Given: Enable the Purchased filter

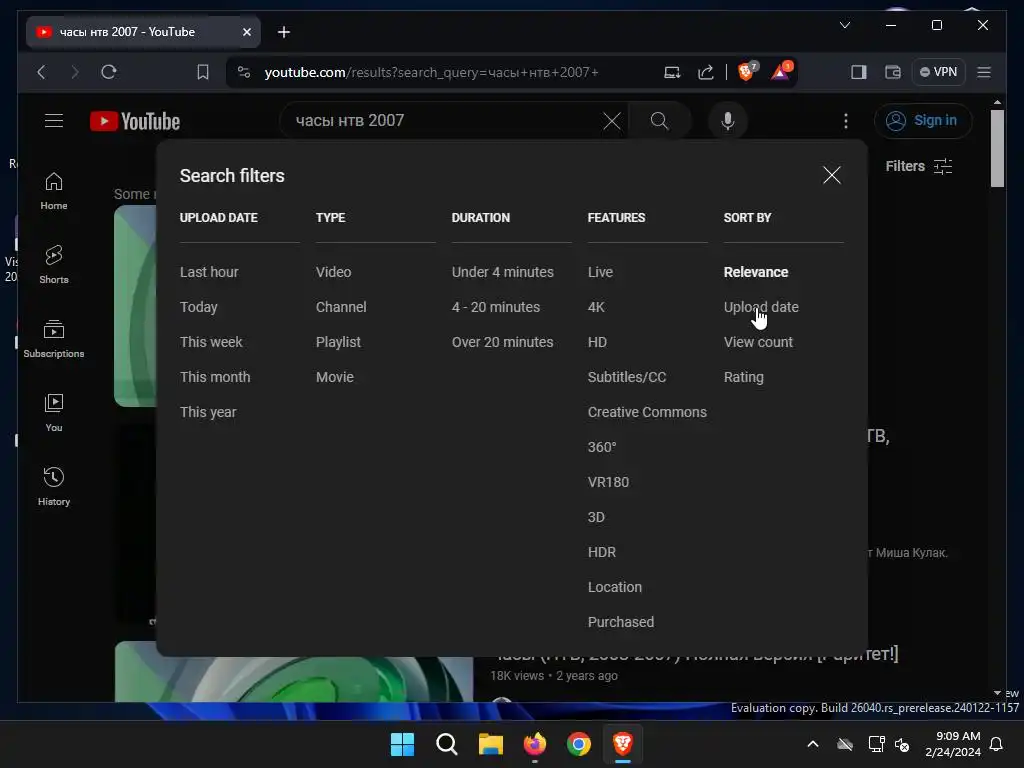Looking at the screenshot, I should tap(620, 622).
